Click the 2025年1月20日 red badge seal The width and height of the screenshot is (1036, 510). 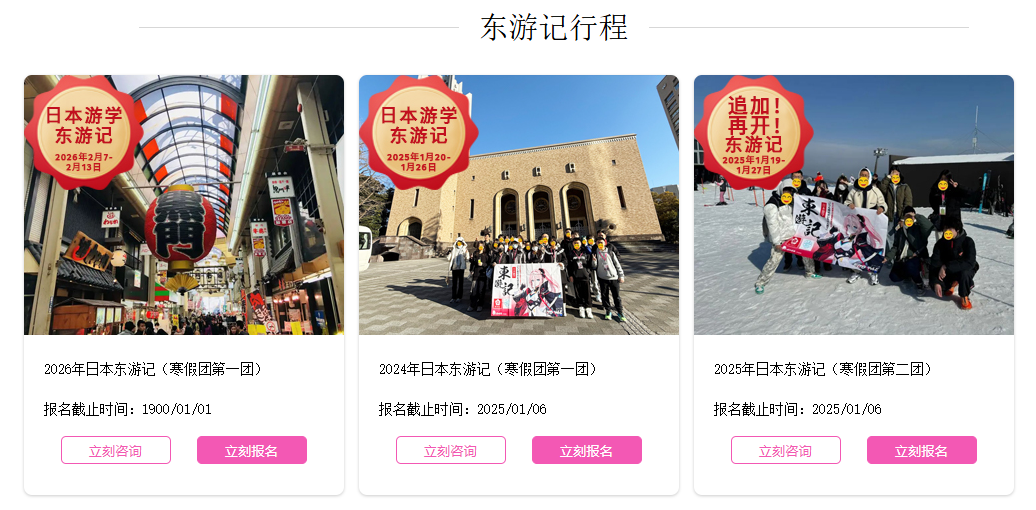tap(418, 133)
